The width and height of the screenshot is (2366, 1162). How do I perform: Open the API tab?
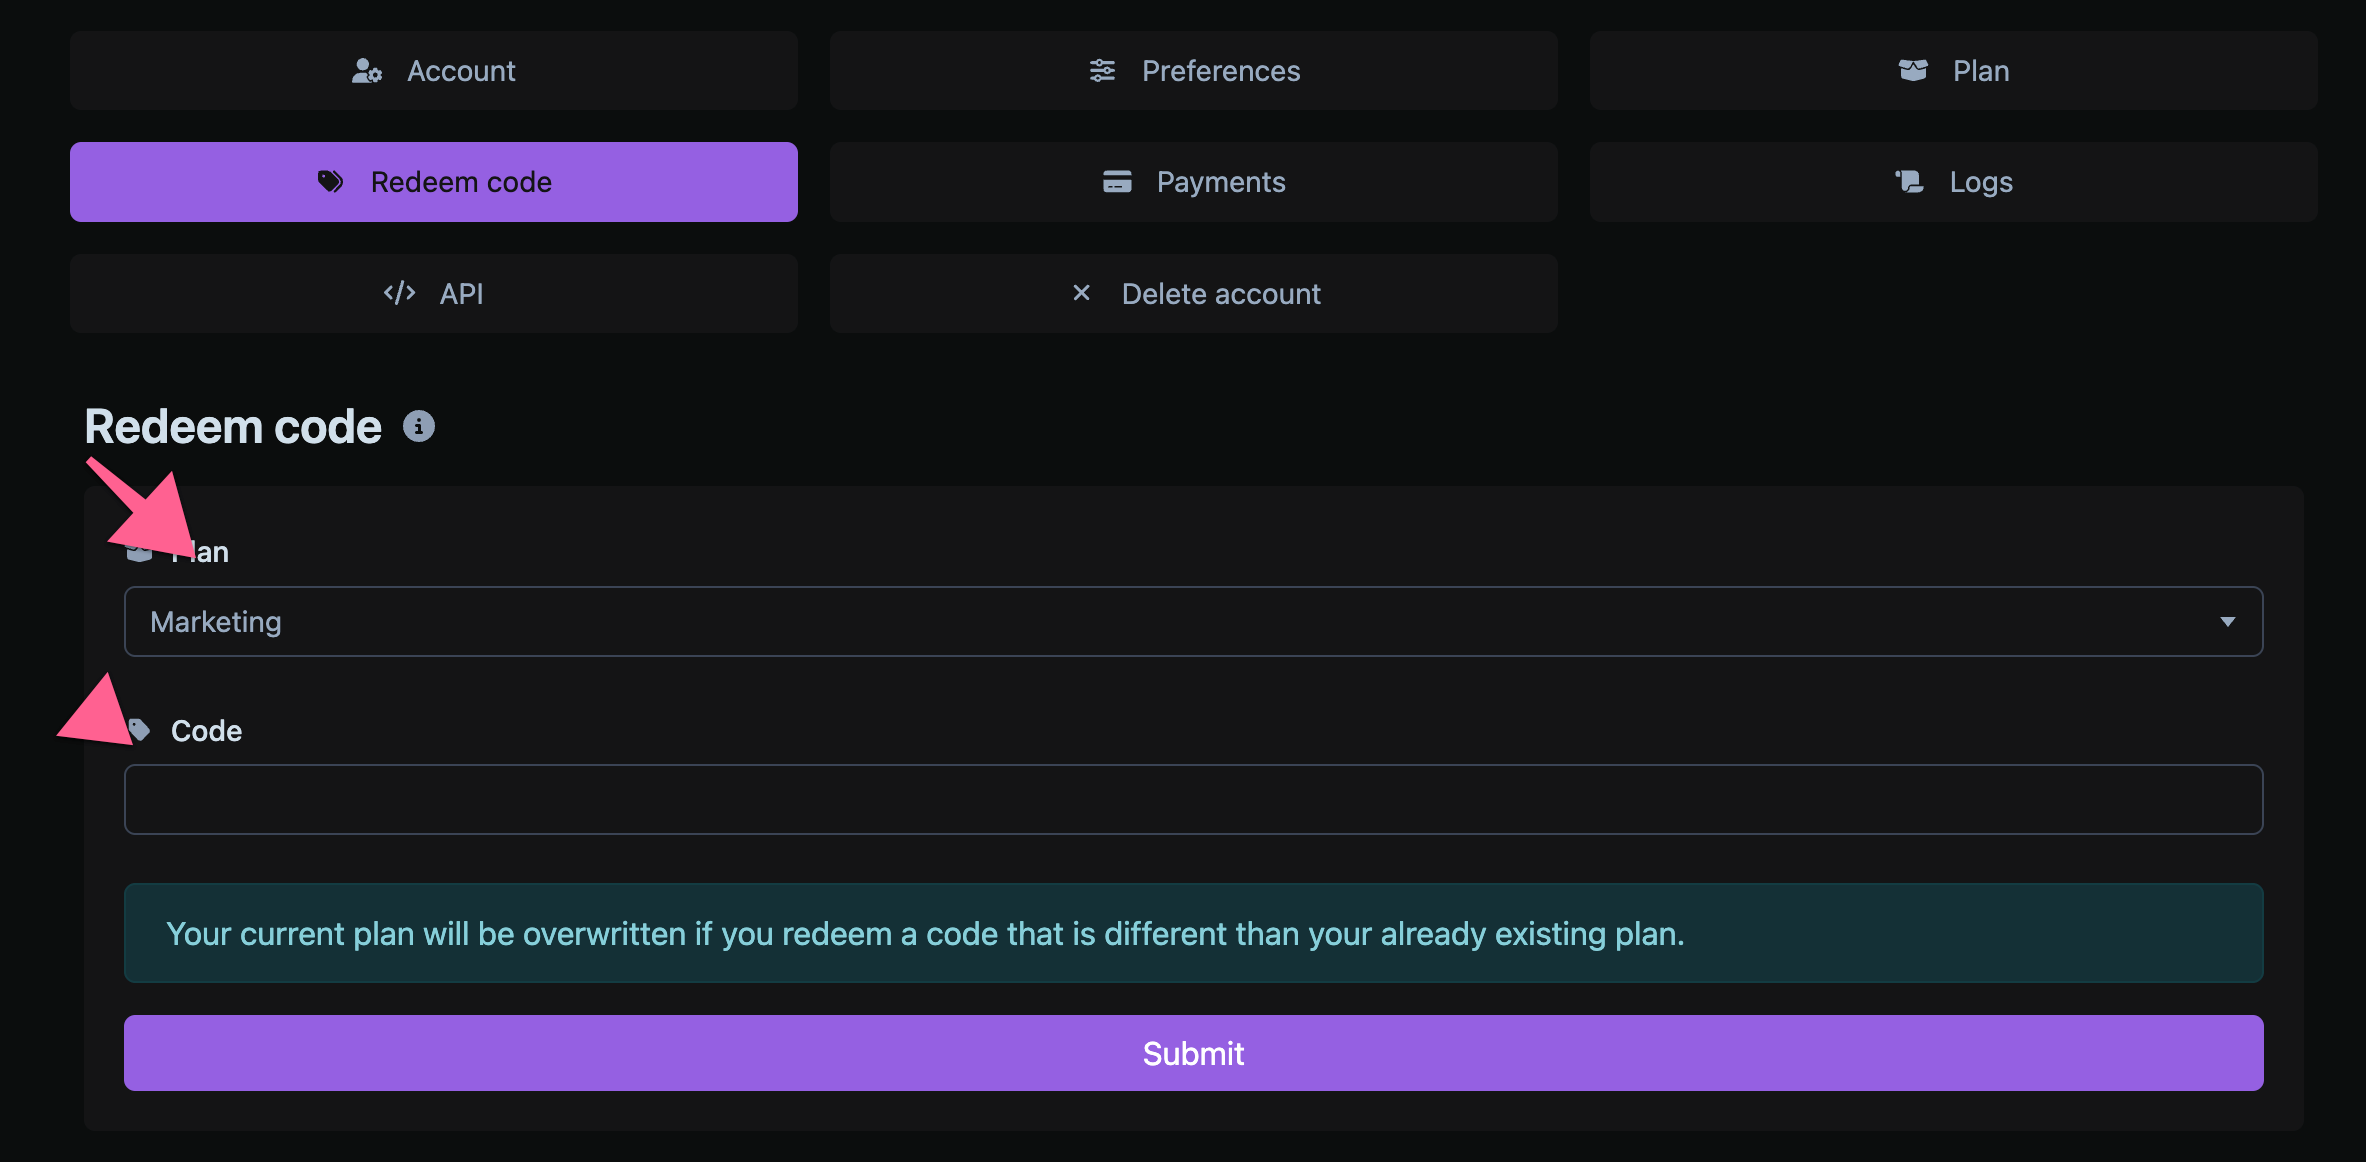[434, 293]
